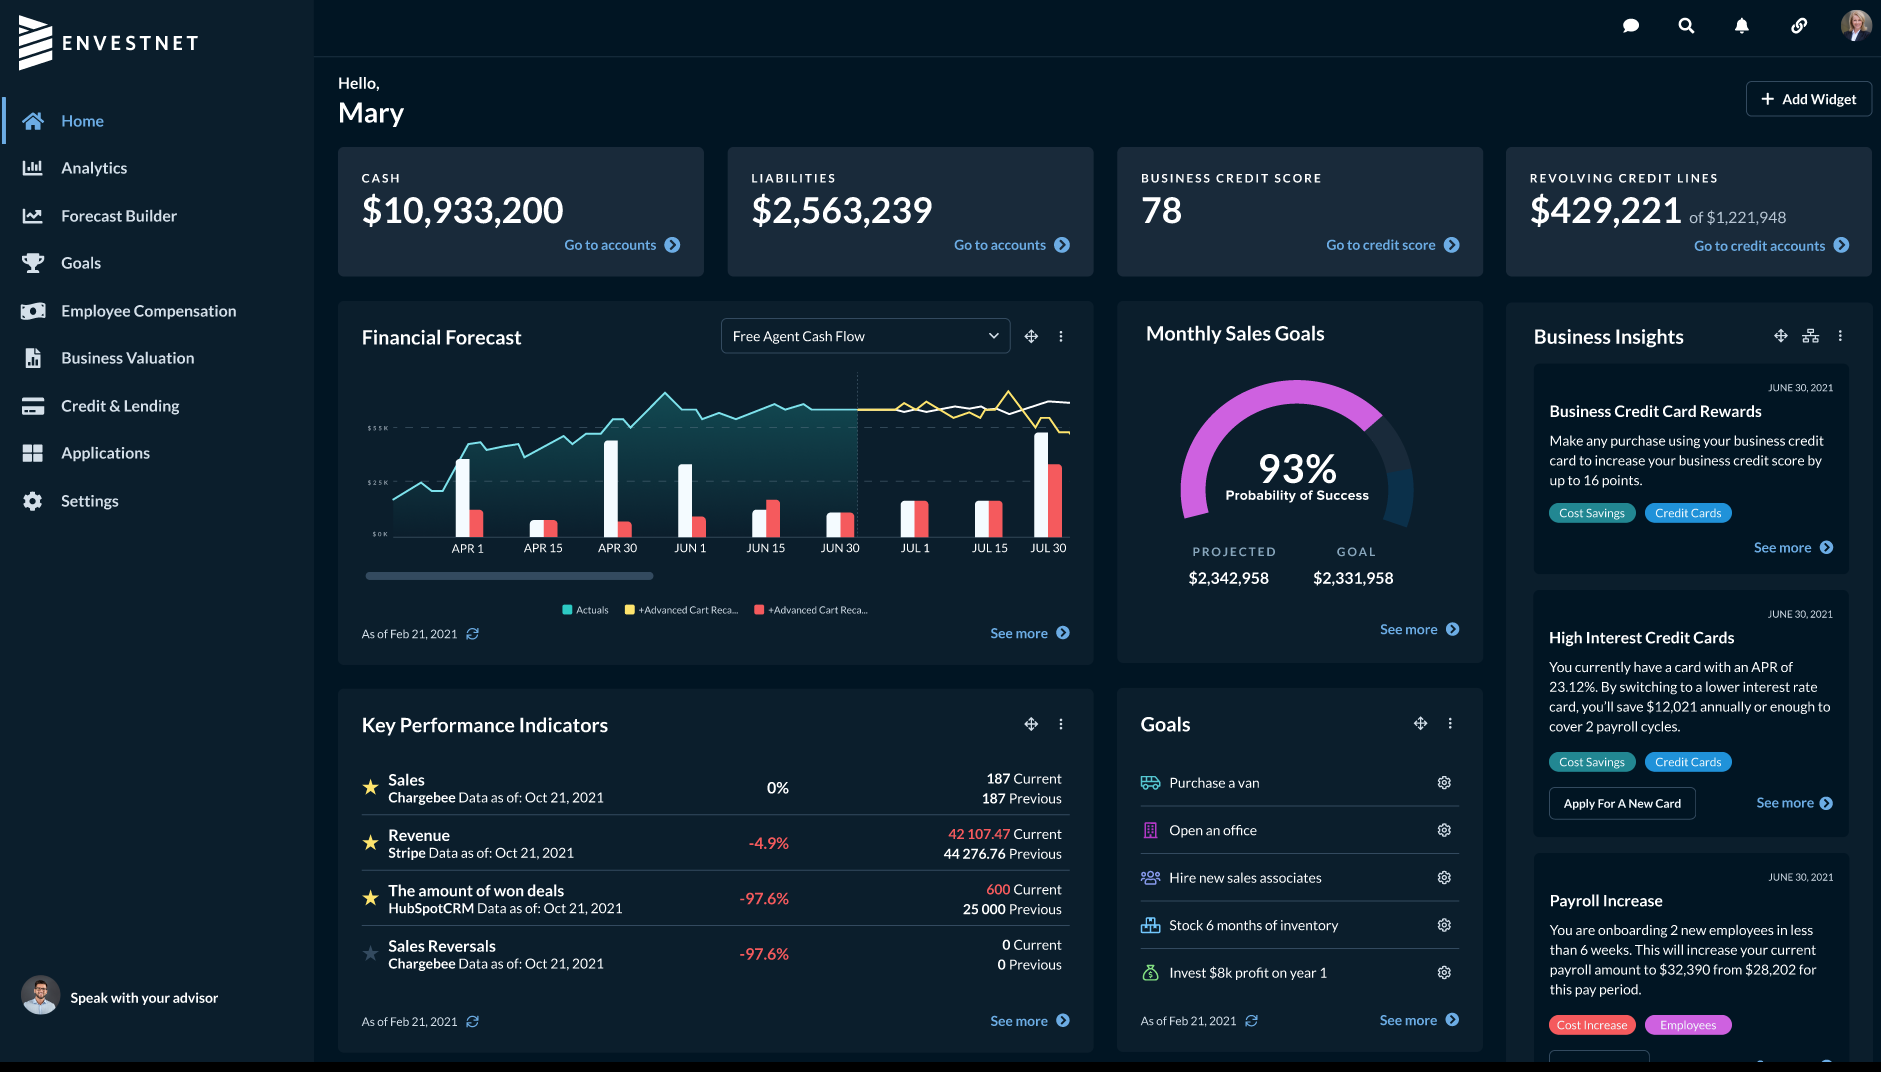The height and width of the screenshot is (1072, 1881).
Task: Open settings gear for Open an office
Action: [x=1444, y=830]
